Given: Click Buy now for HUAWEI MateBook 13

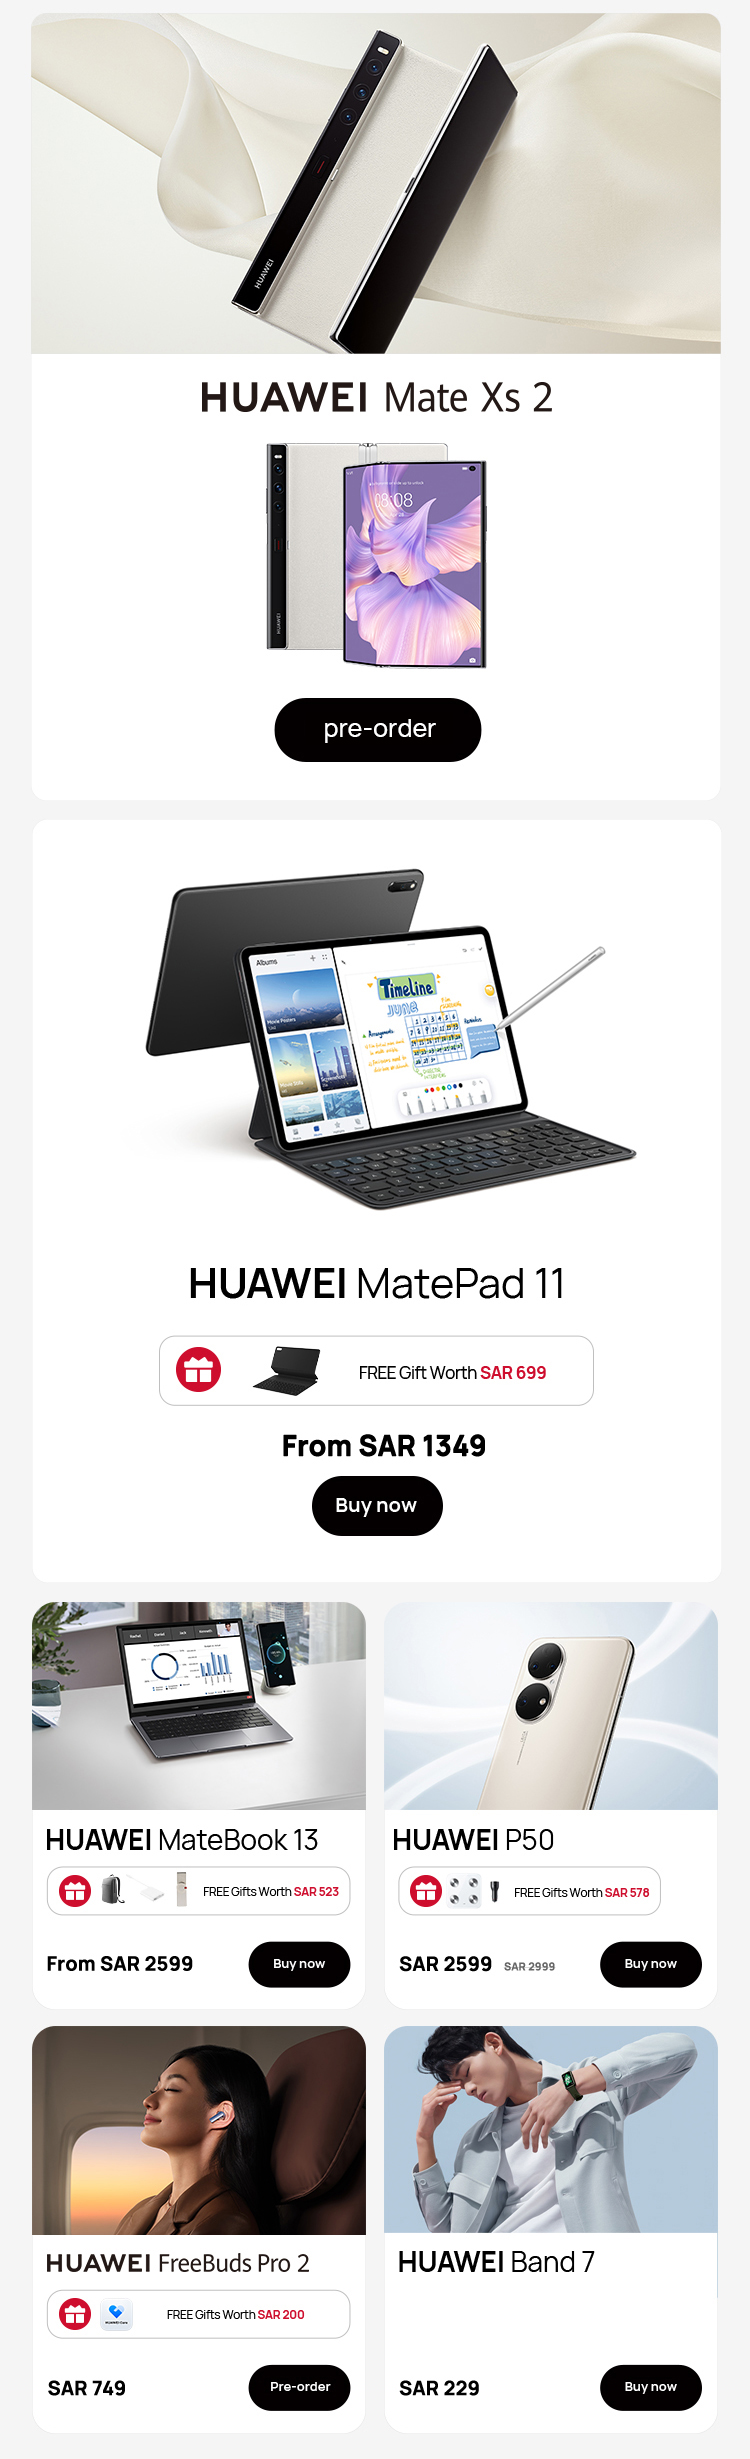Looking at the screenshot, I should (x=299, y=1964).
